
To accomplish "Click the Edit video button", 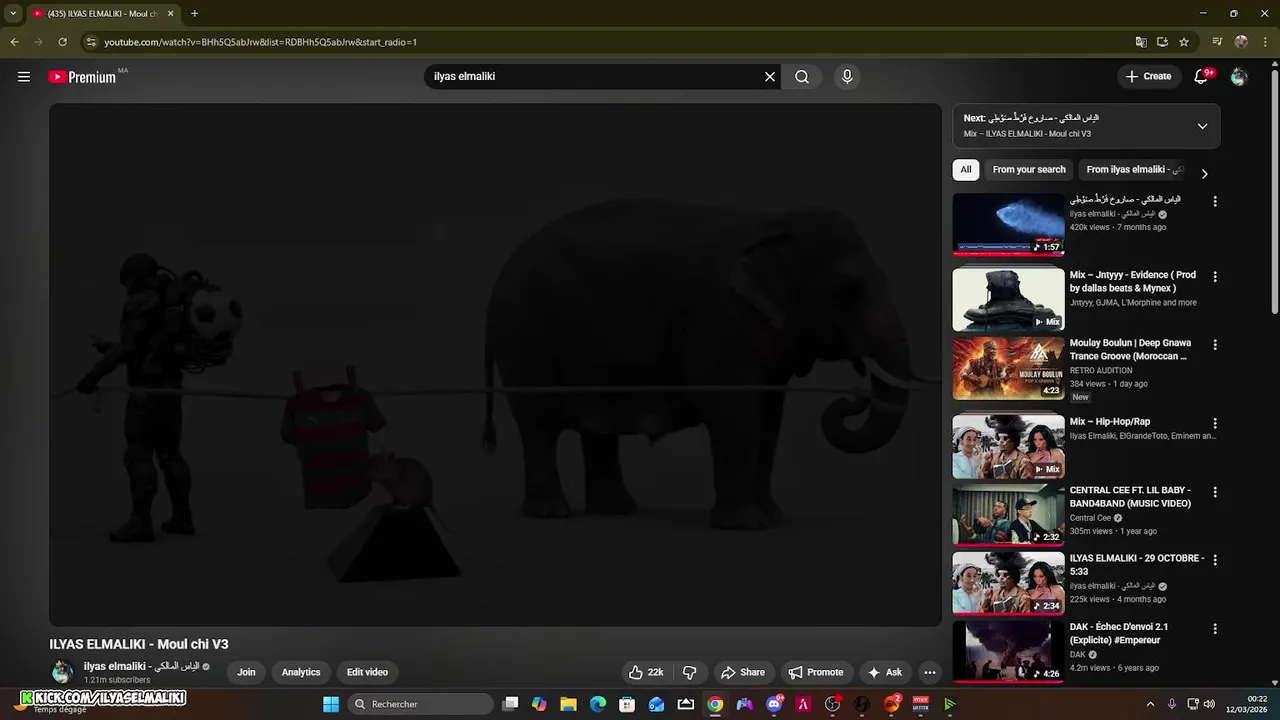I will point(367,672).
